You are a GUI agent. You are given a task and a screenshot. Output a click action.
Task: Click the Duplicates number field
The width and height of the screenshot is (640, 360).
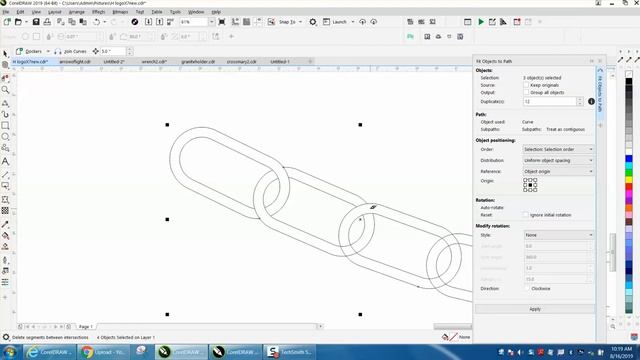tap(549, 101)
